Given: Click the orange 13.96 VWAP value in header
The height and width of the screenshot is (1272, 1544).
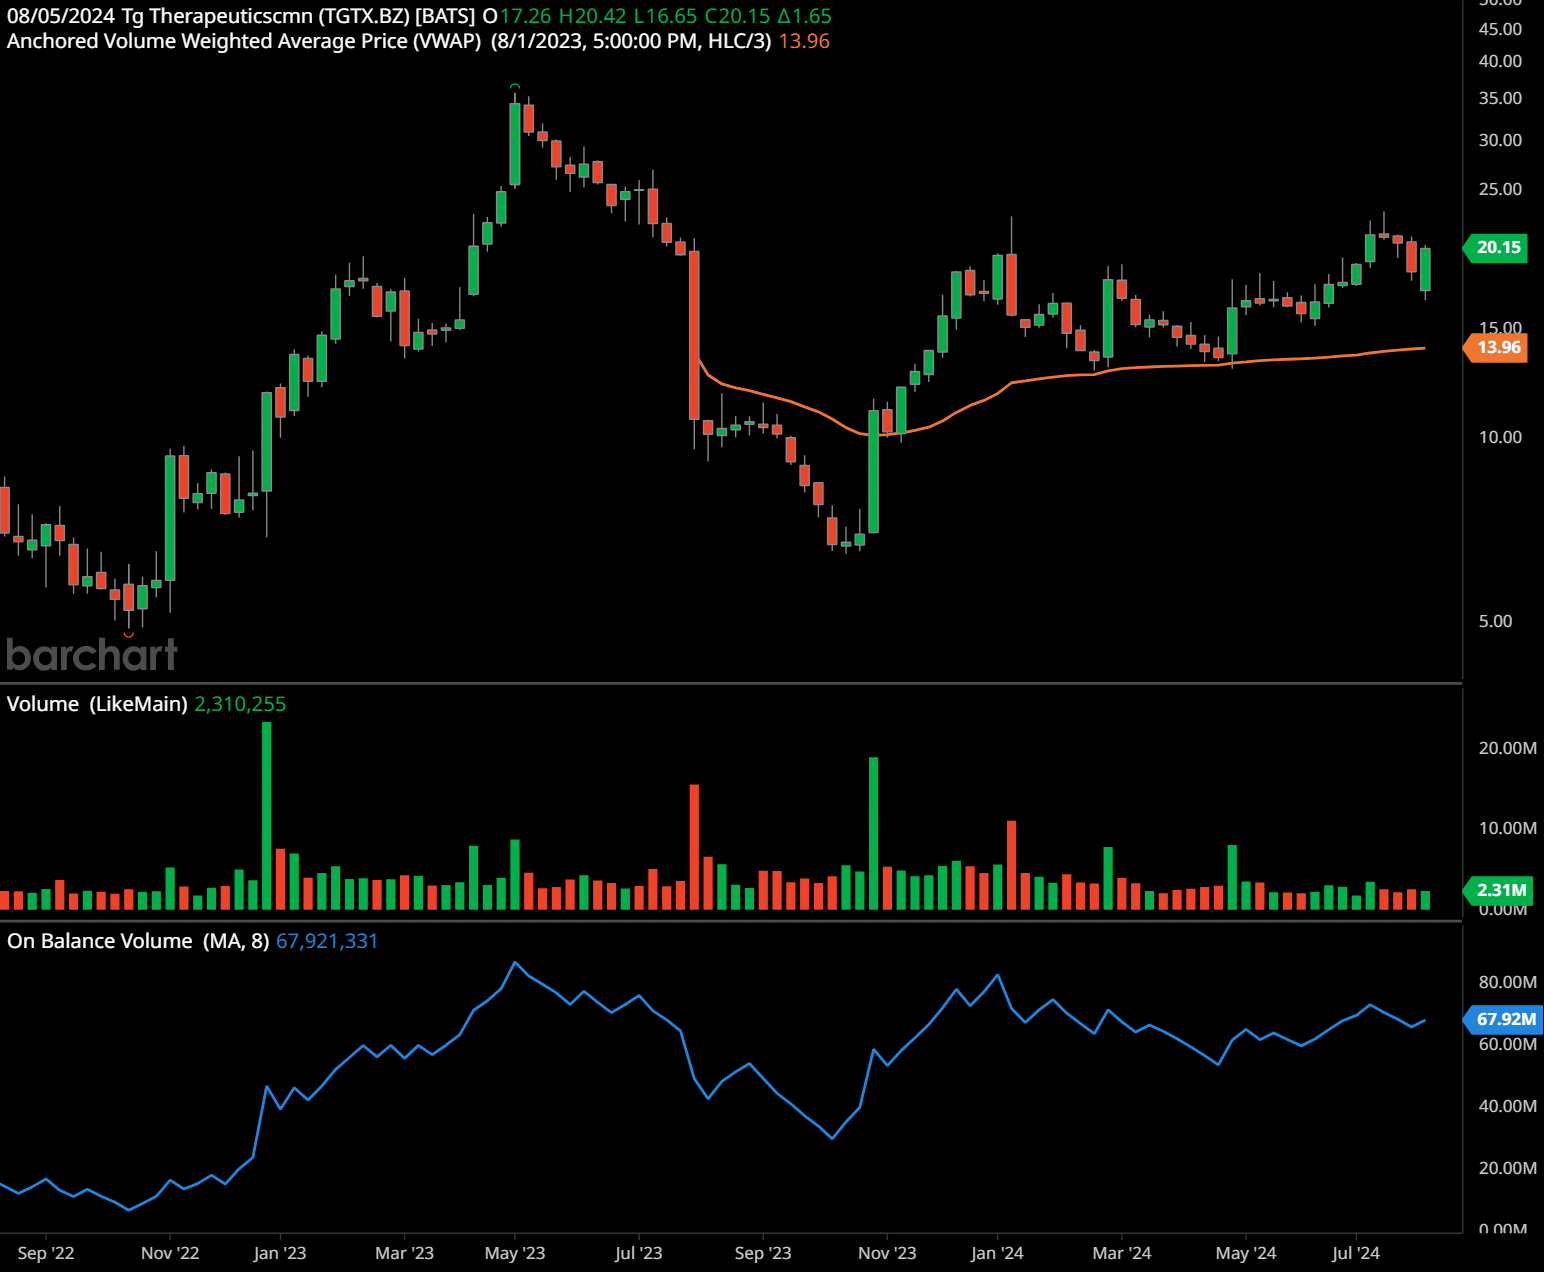Looking at the screenshot, I should pos(804,41).
